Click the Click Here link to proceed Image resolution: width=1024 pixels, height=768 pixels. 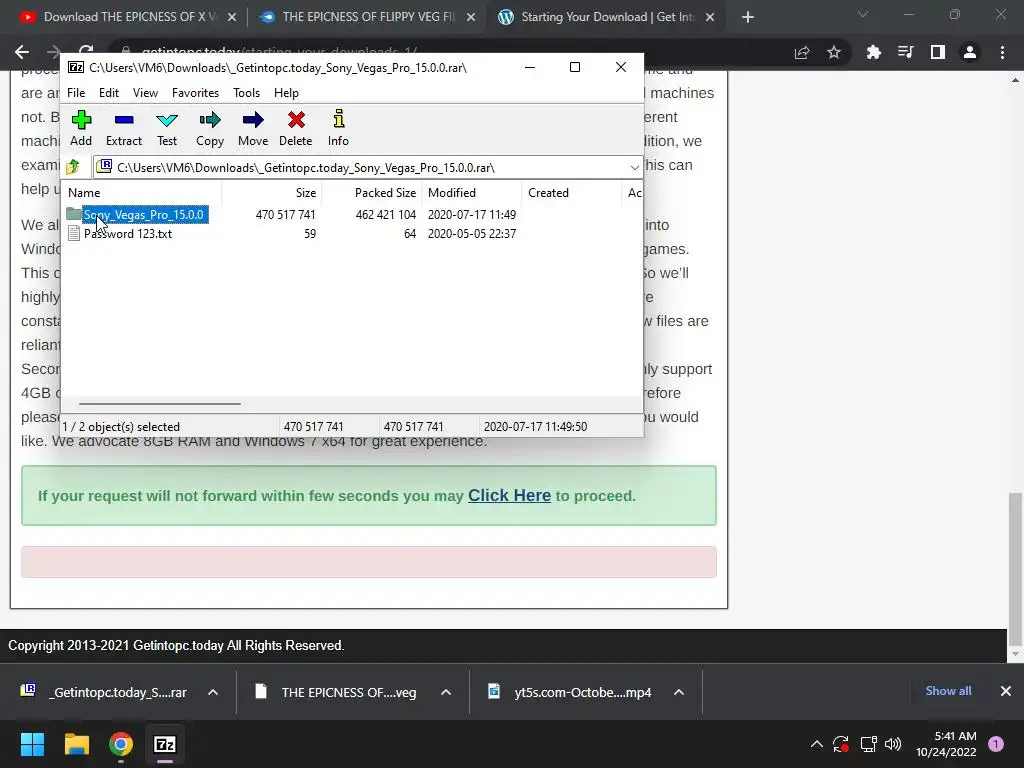click(x=509, y=496)
